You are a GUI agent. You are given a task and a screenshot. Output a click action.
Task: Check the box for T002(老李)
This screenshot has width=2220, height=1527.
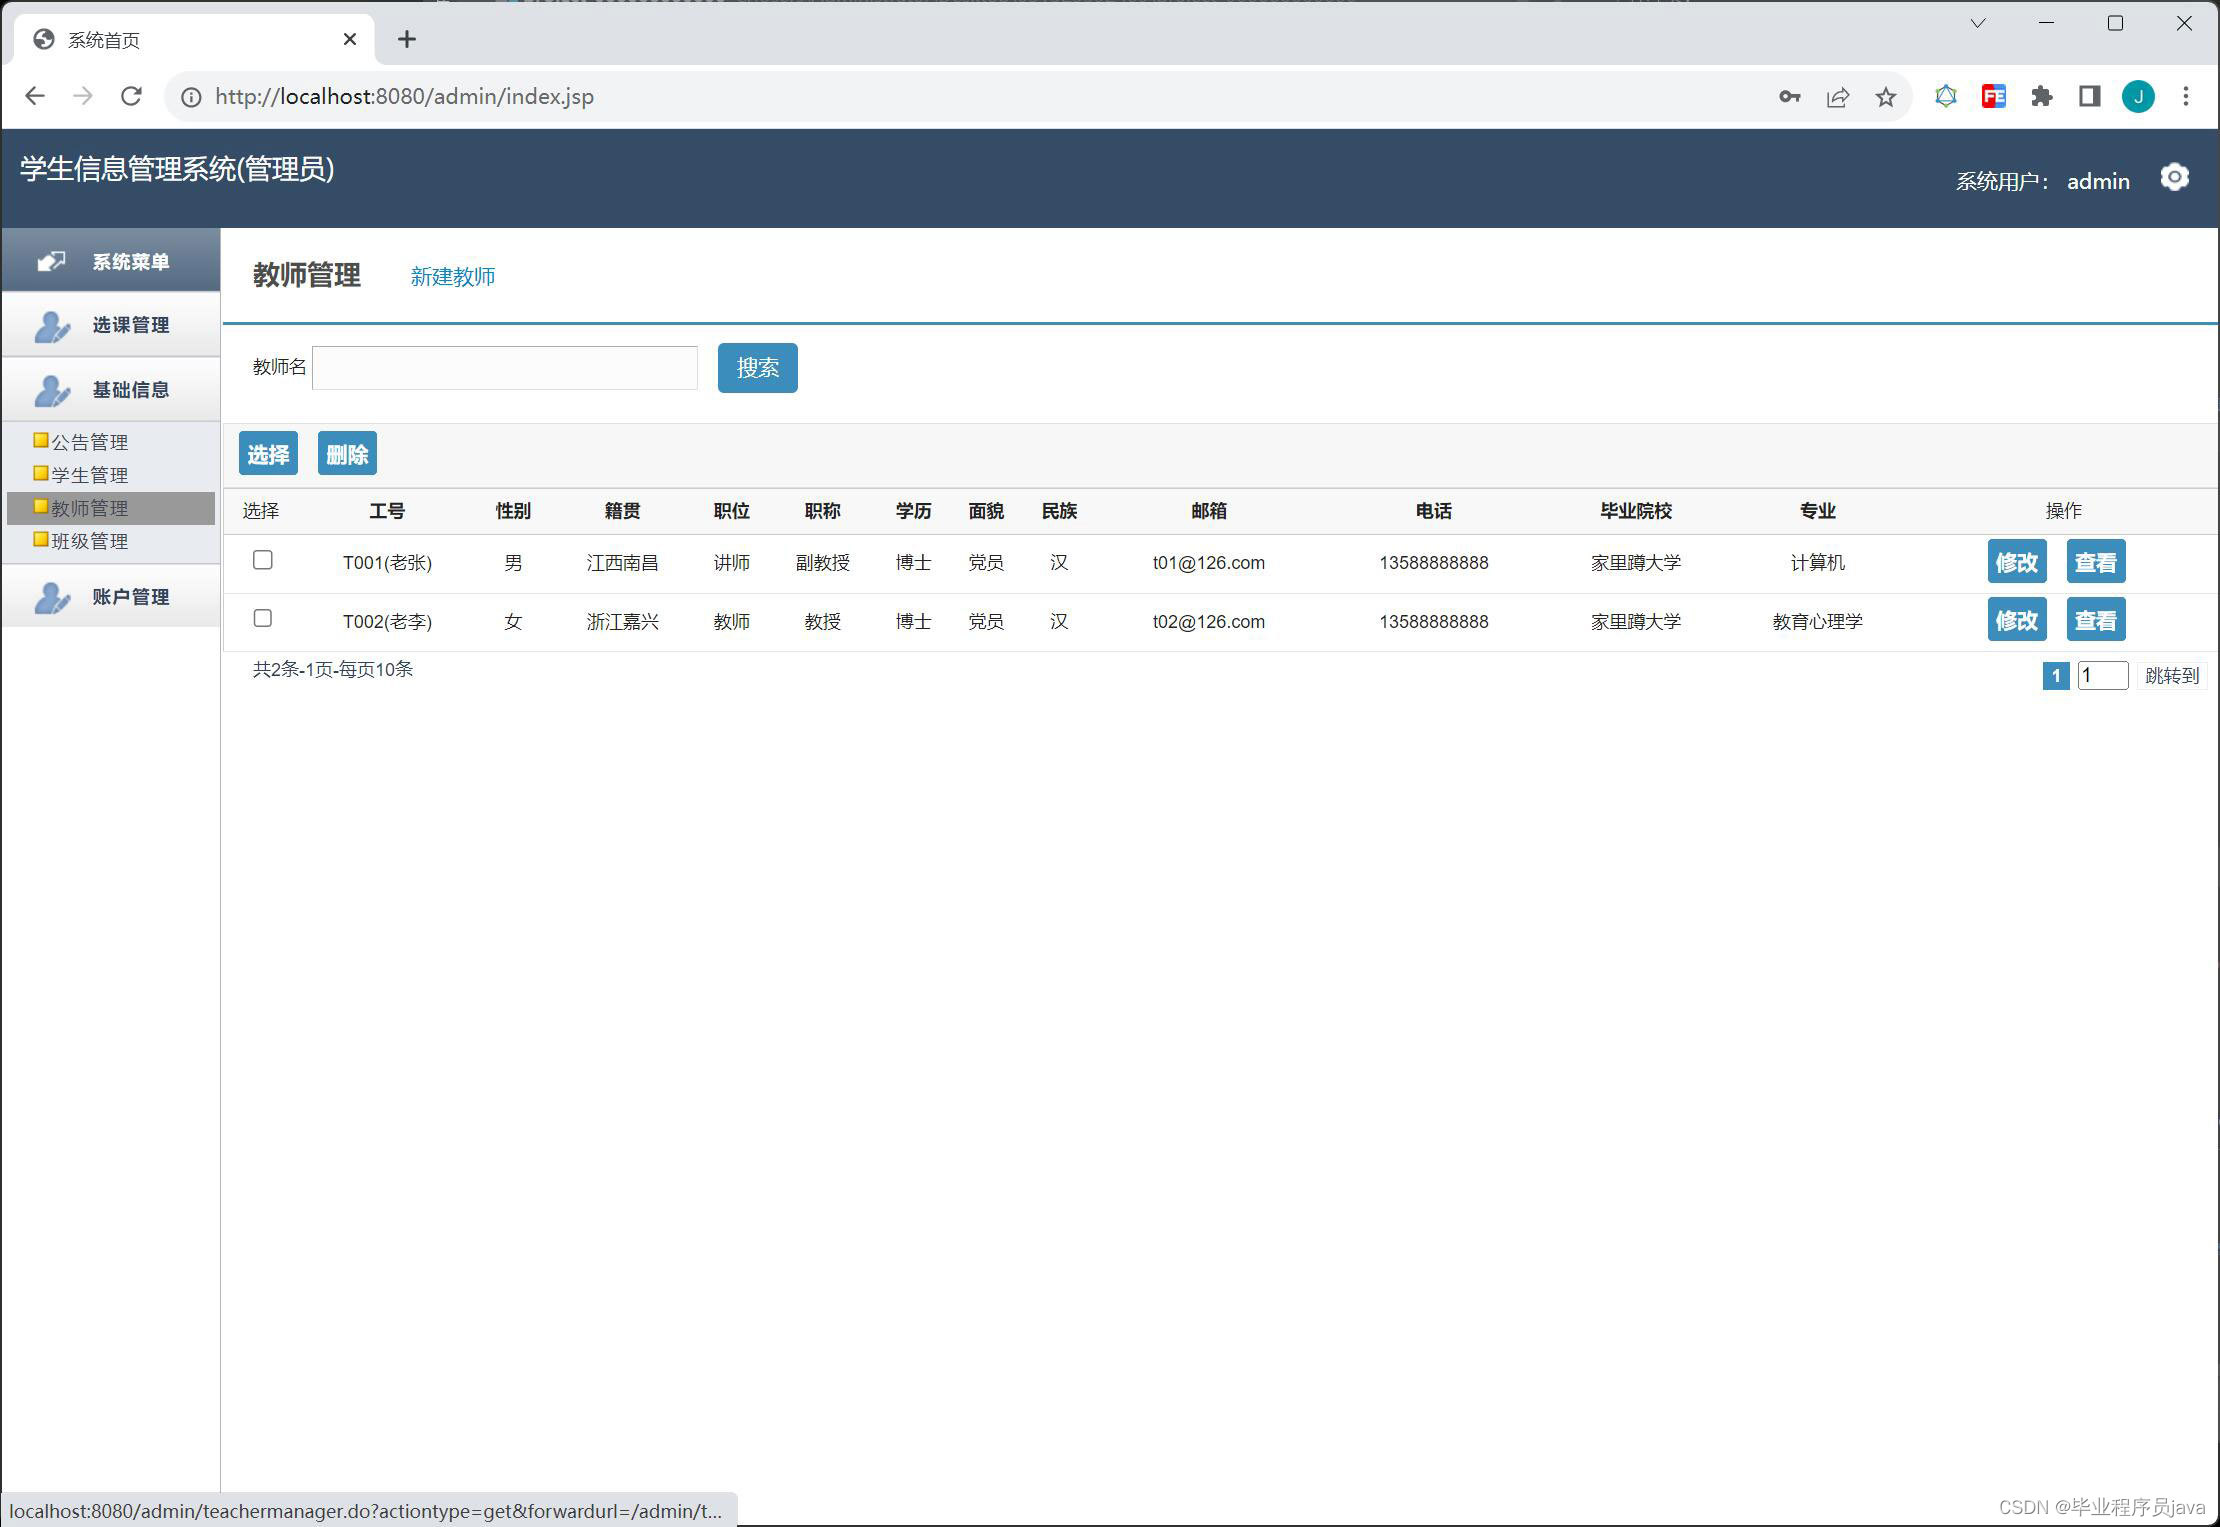pos(262,618)
